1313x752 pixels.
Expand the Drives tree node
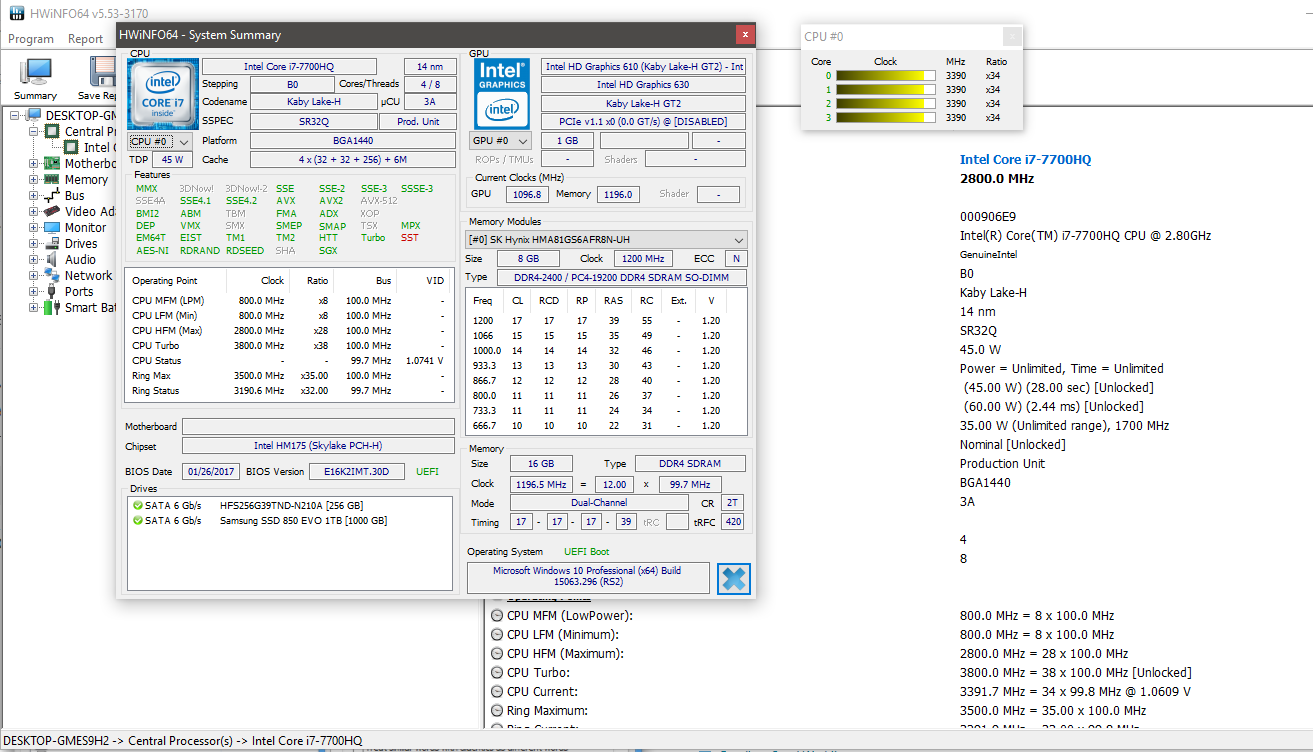click(x=34, y=243)
